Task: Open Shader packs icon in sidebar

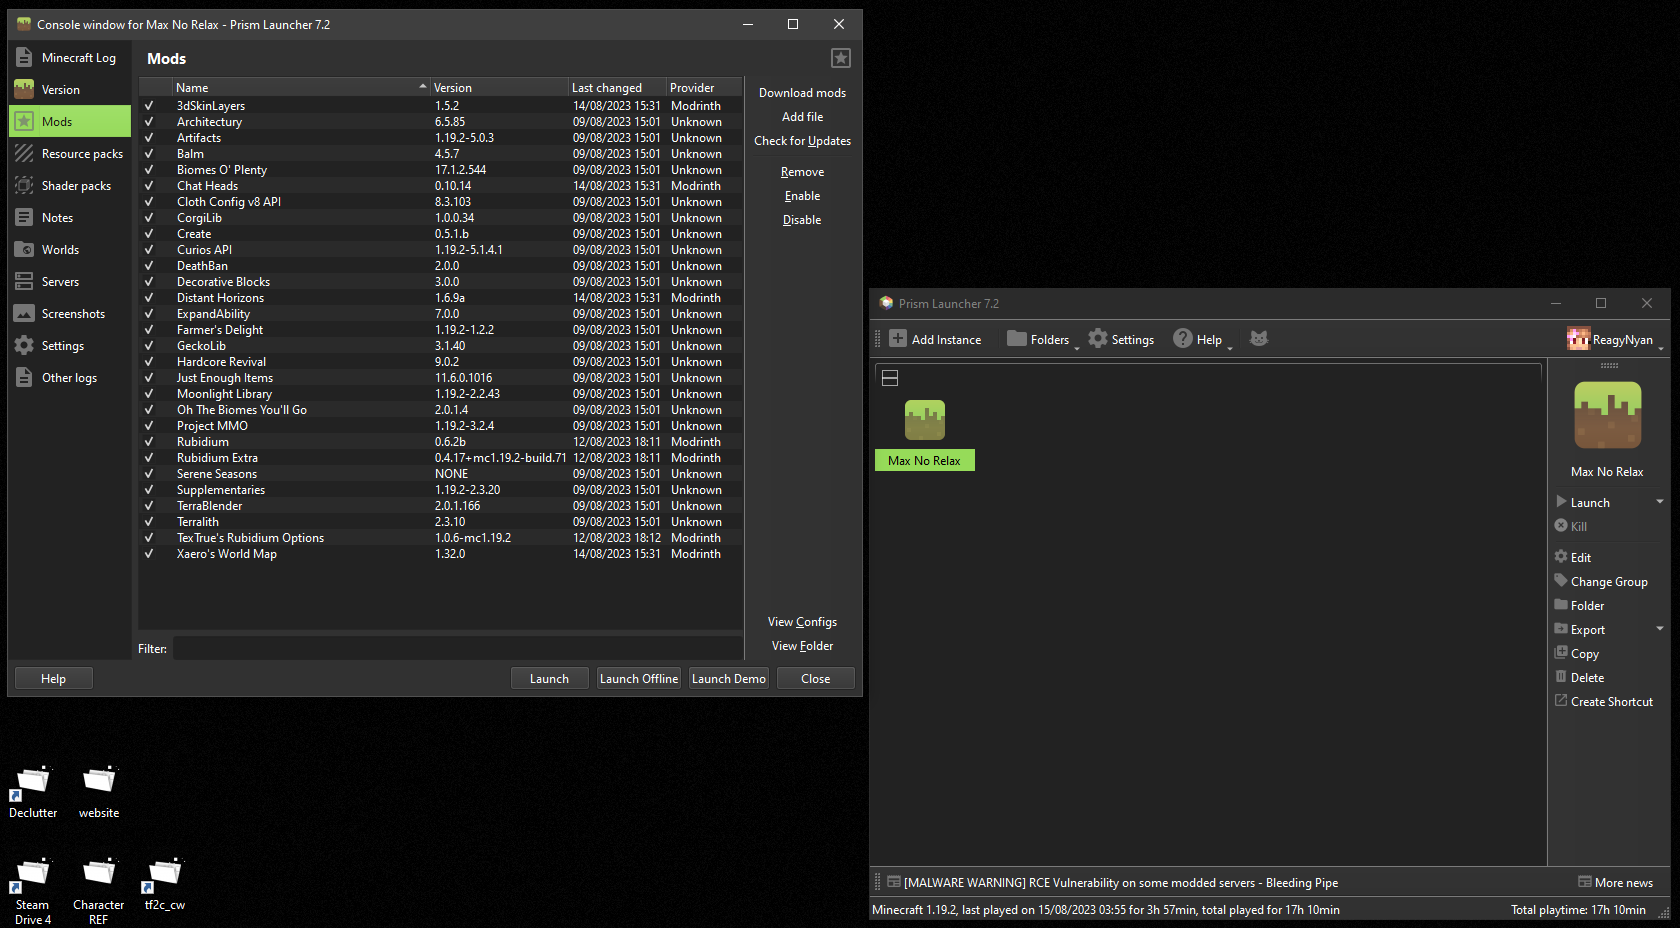Action: 24,186
